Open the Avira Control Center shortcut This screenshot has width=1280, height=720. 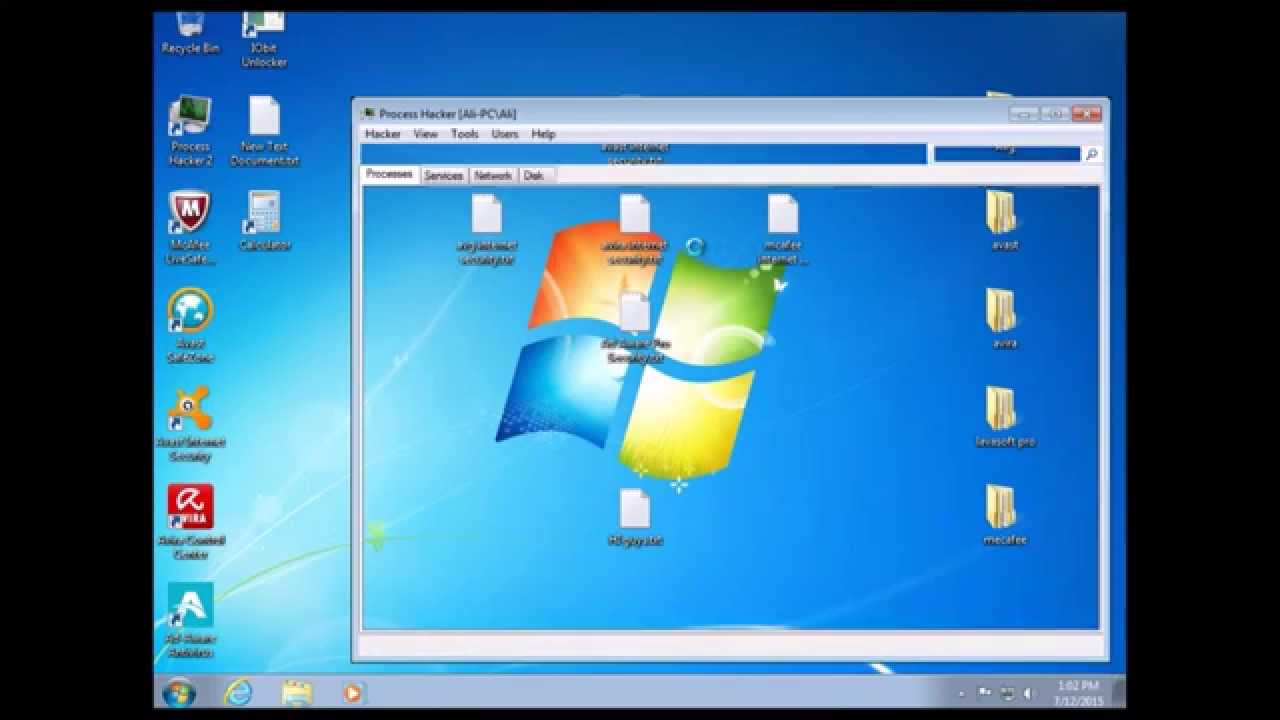click(x=190, y=522)
